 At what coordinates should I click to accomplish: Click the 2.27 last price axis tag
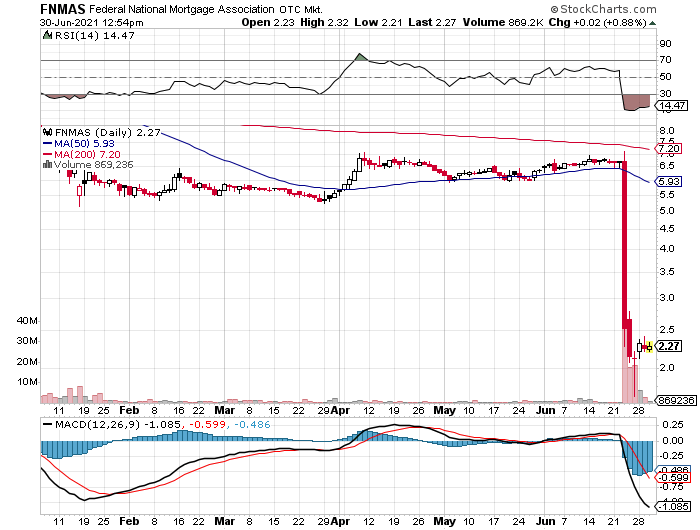[x=668, y=346]
